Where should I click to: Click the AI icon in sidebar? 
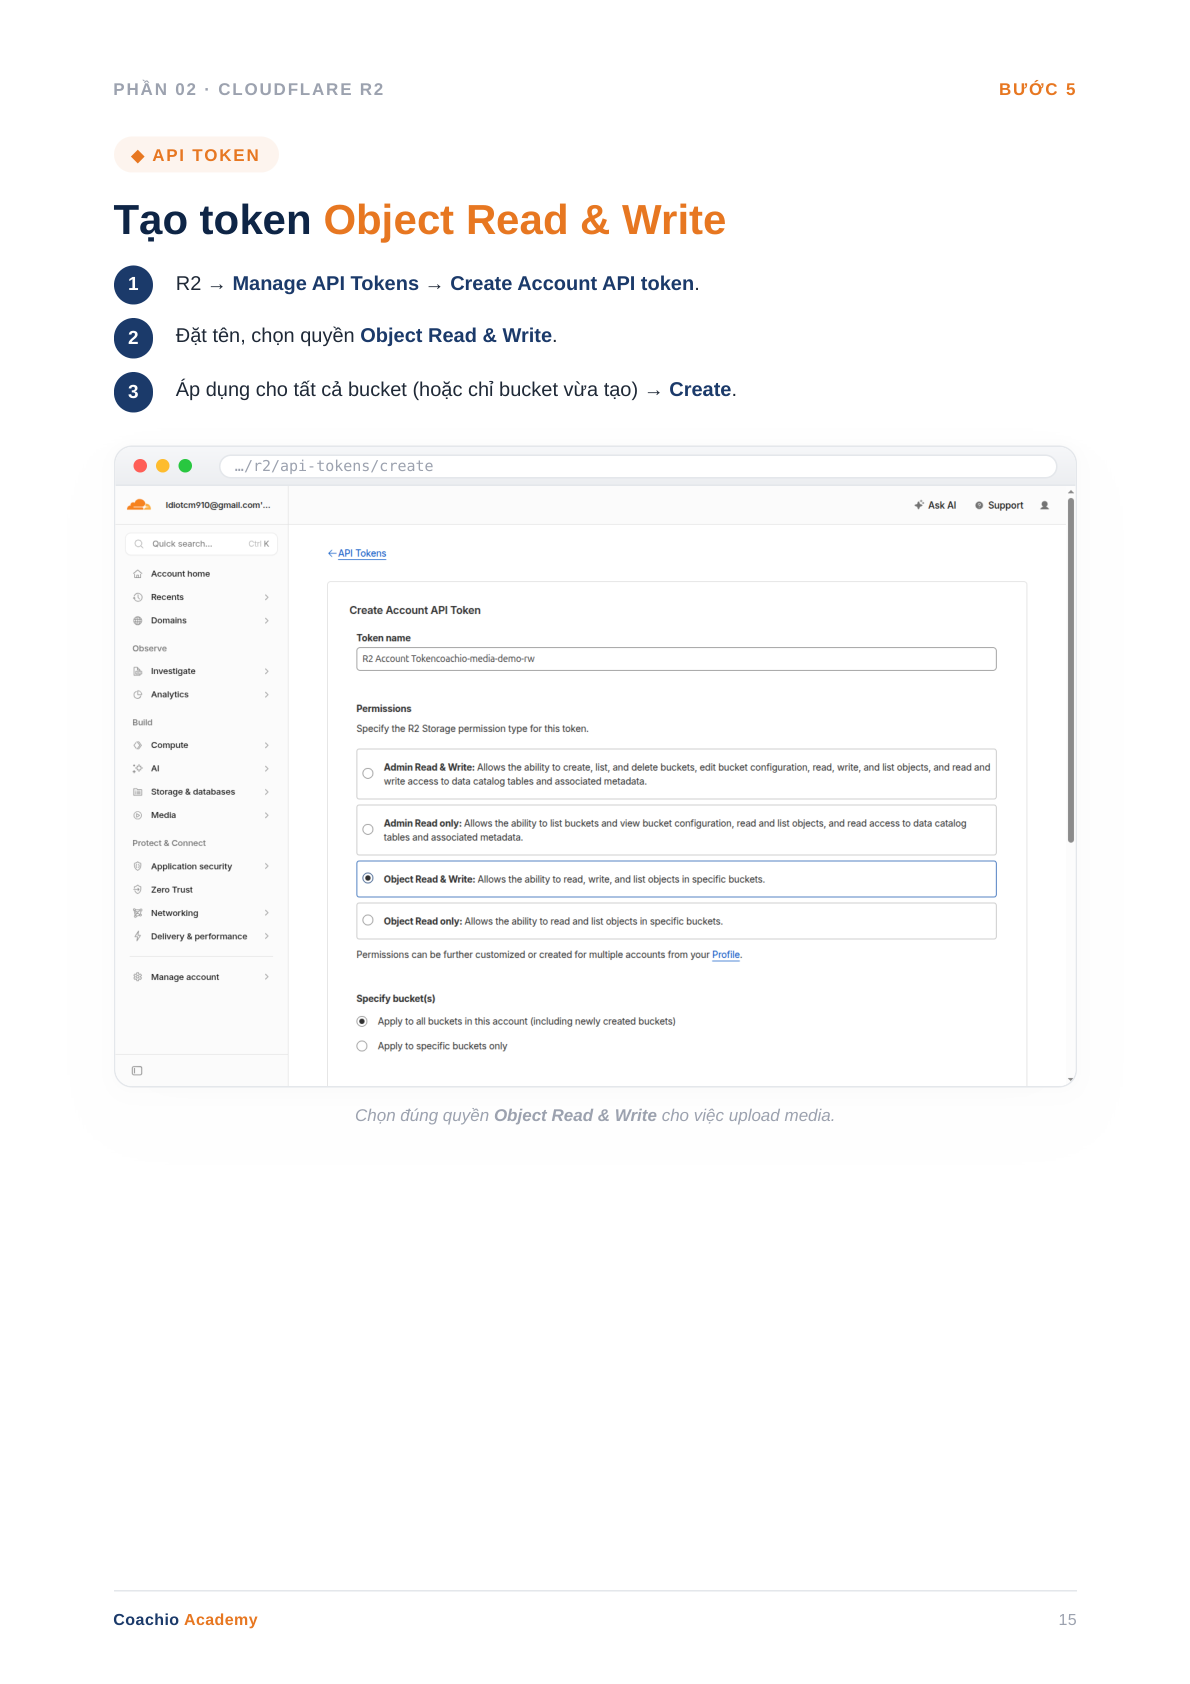[138, 769]
